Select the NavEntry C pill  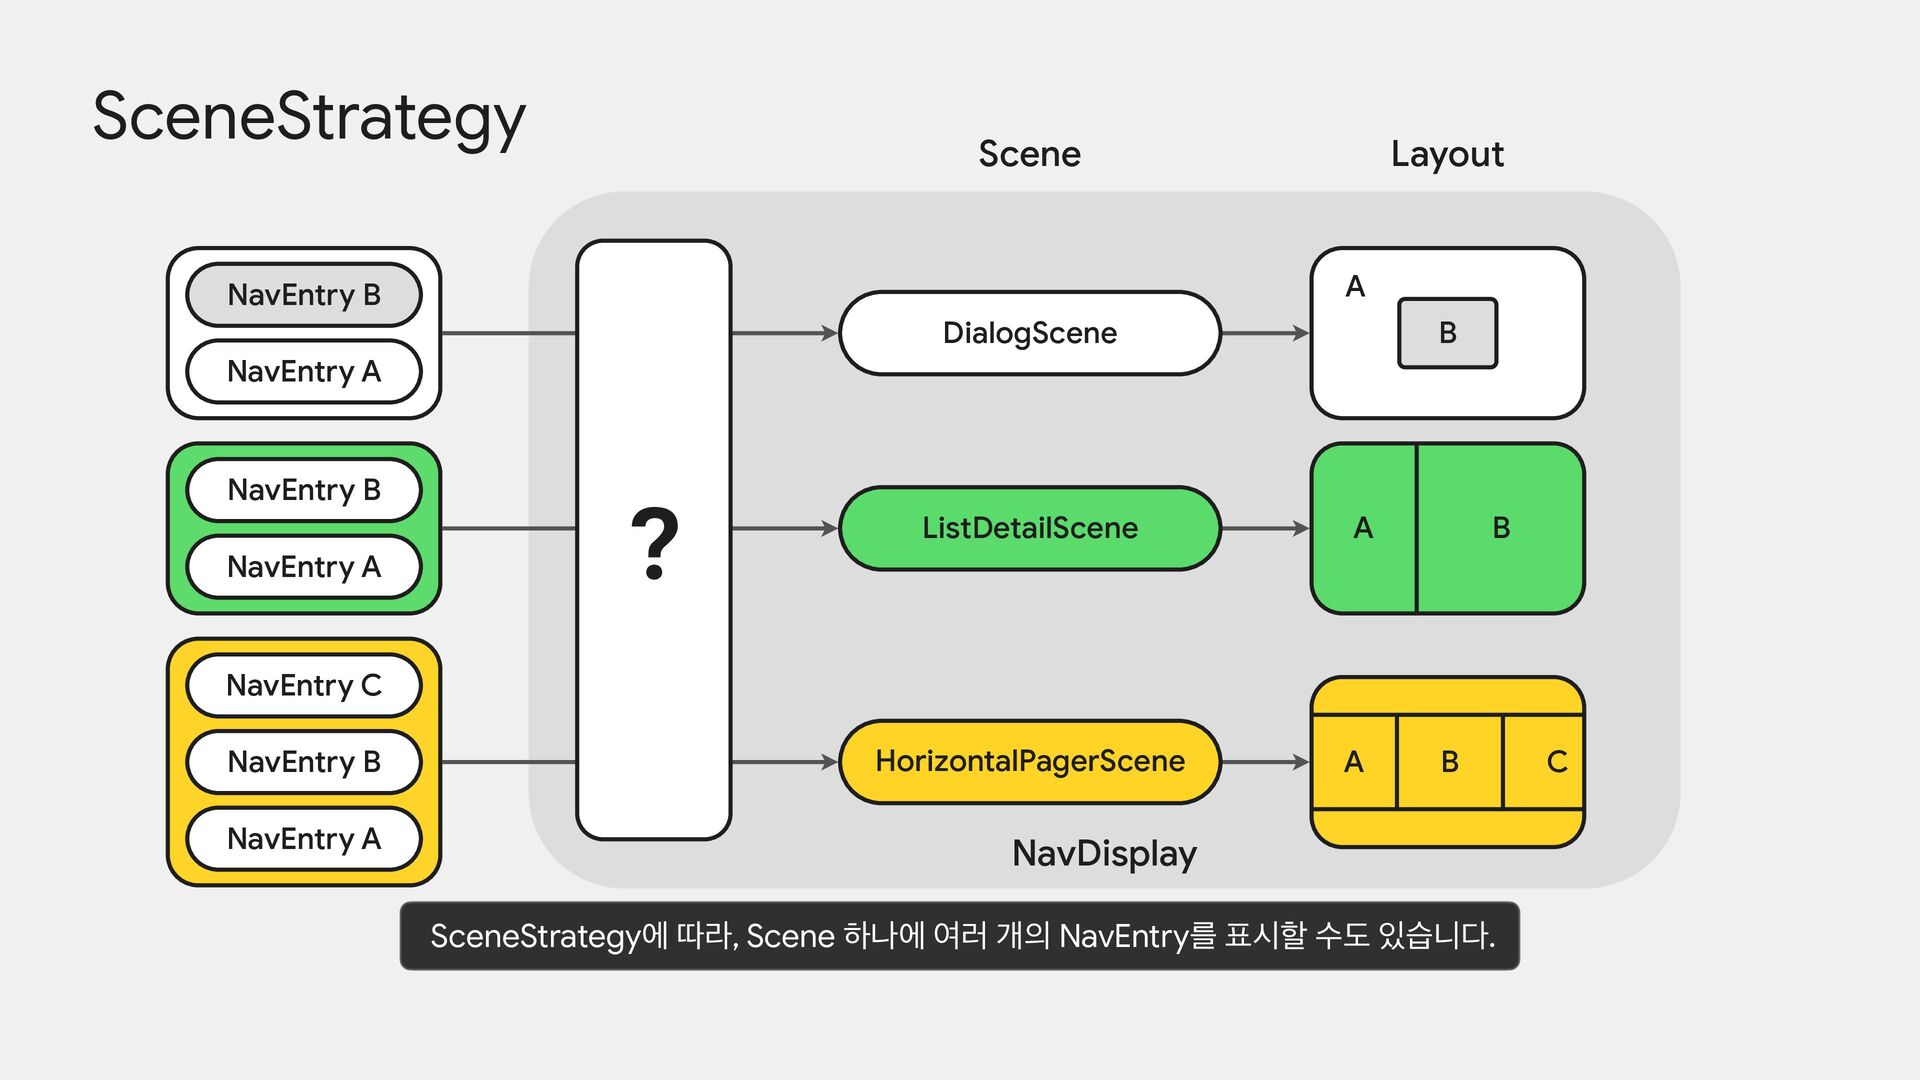point(304,685)
